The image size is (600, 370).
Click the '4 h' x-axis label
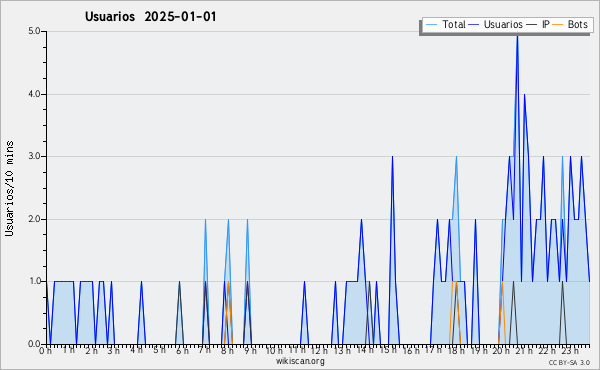pyautogui.click(x=136, y=350)
